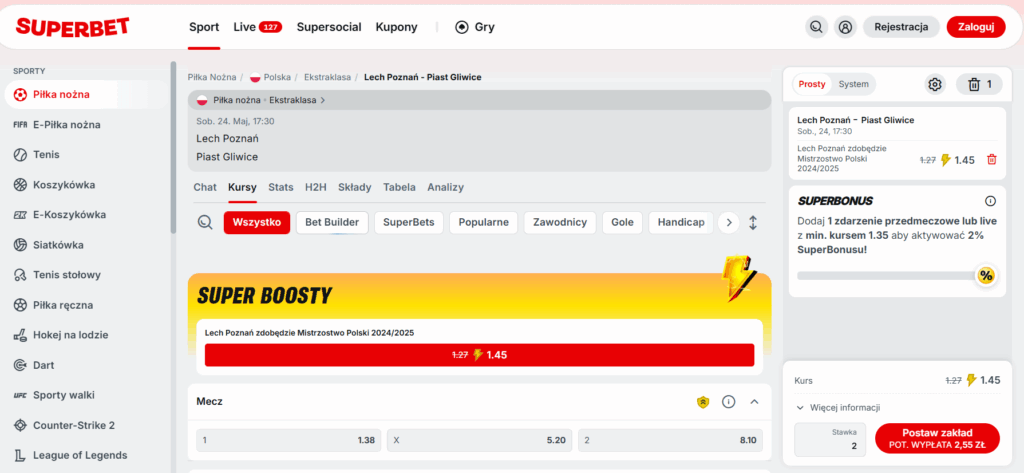Viewport: 1024px width, 473px height.
Task: Open betslip settings gear icon
Action: pyautogui.click(x=935, y=84)
